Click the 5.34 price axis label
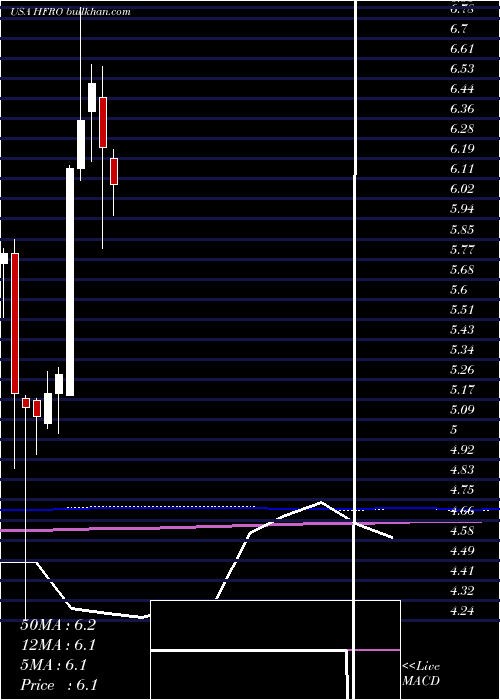Screen dimensions: 500x700 click(x=462, y=349)
